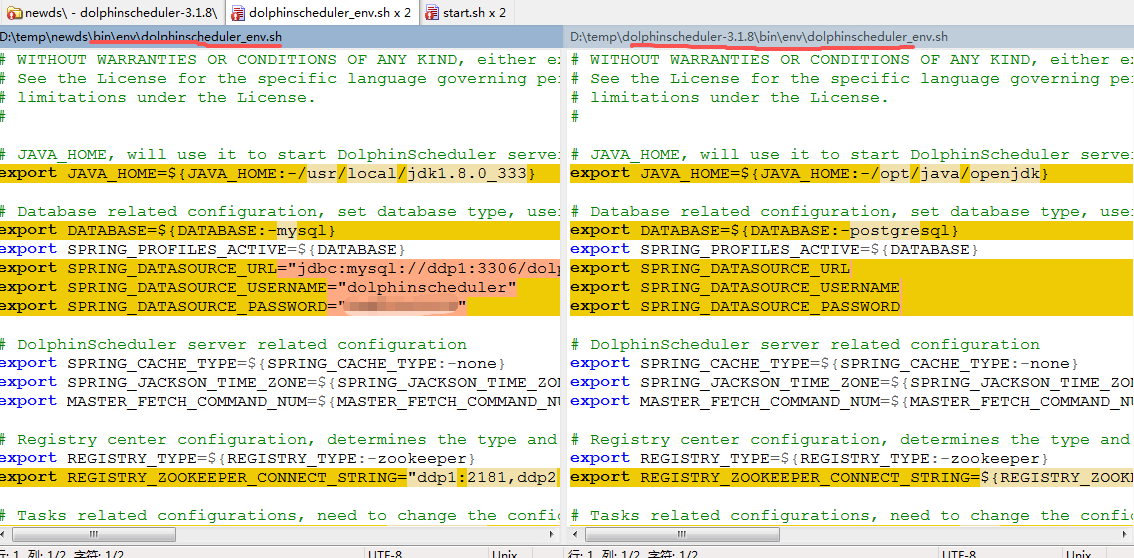The height and width of the screenshot is (558, 1134).
Task: Click left pane REGISTRY_TYPE zookeeper line
Action: click(237, 458)
